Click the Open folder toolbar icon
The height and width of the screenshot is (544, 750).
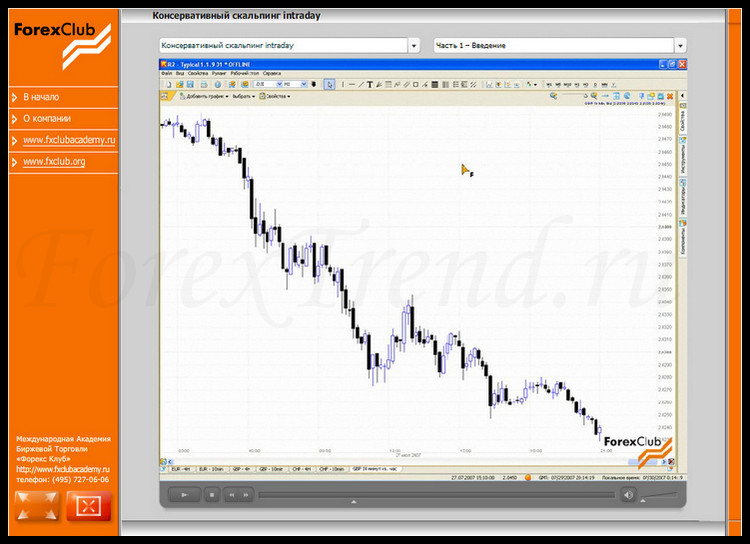[179, 84]
